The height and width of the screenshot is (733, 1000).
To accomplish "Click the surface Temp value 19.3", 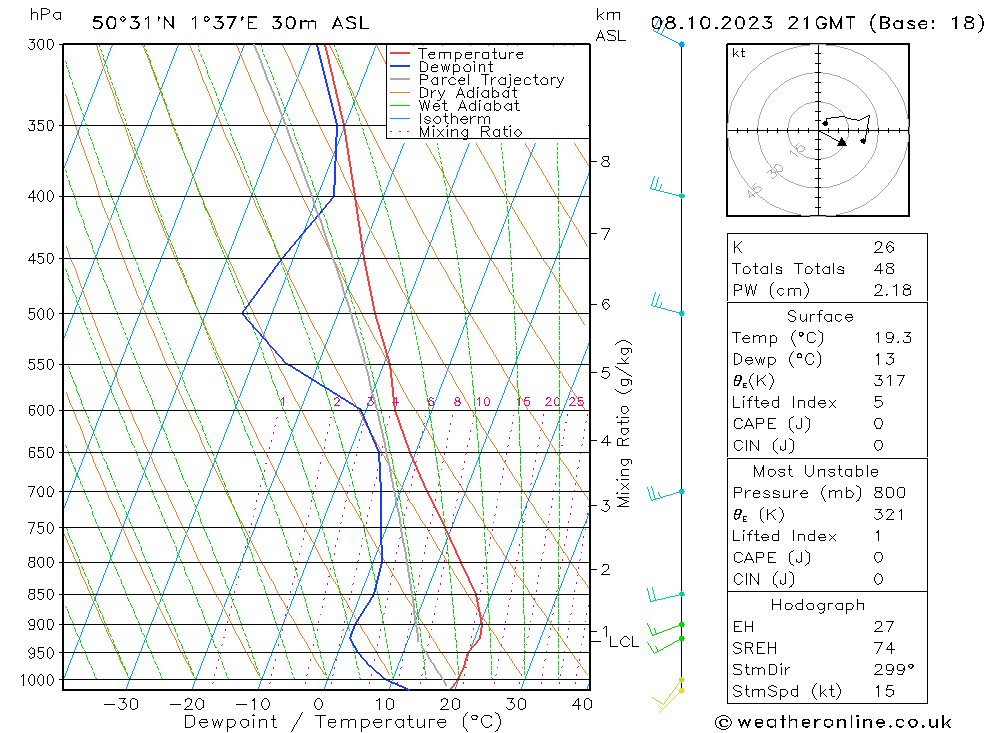I will [893, 337].
